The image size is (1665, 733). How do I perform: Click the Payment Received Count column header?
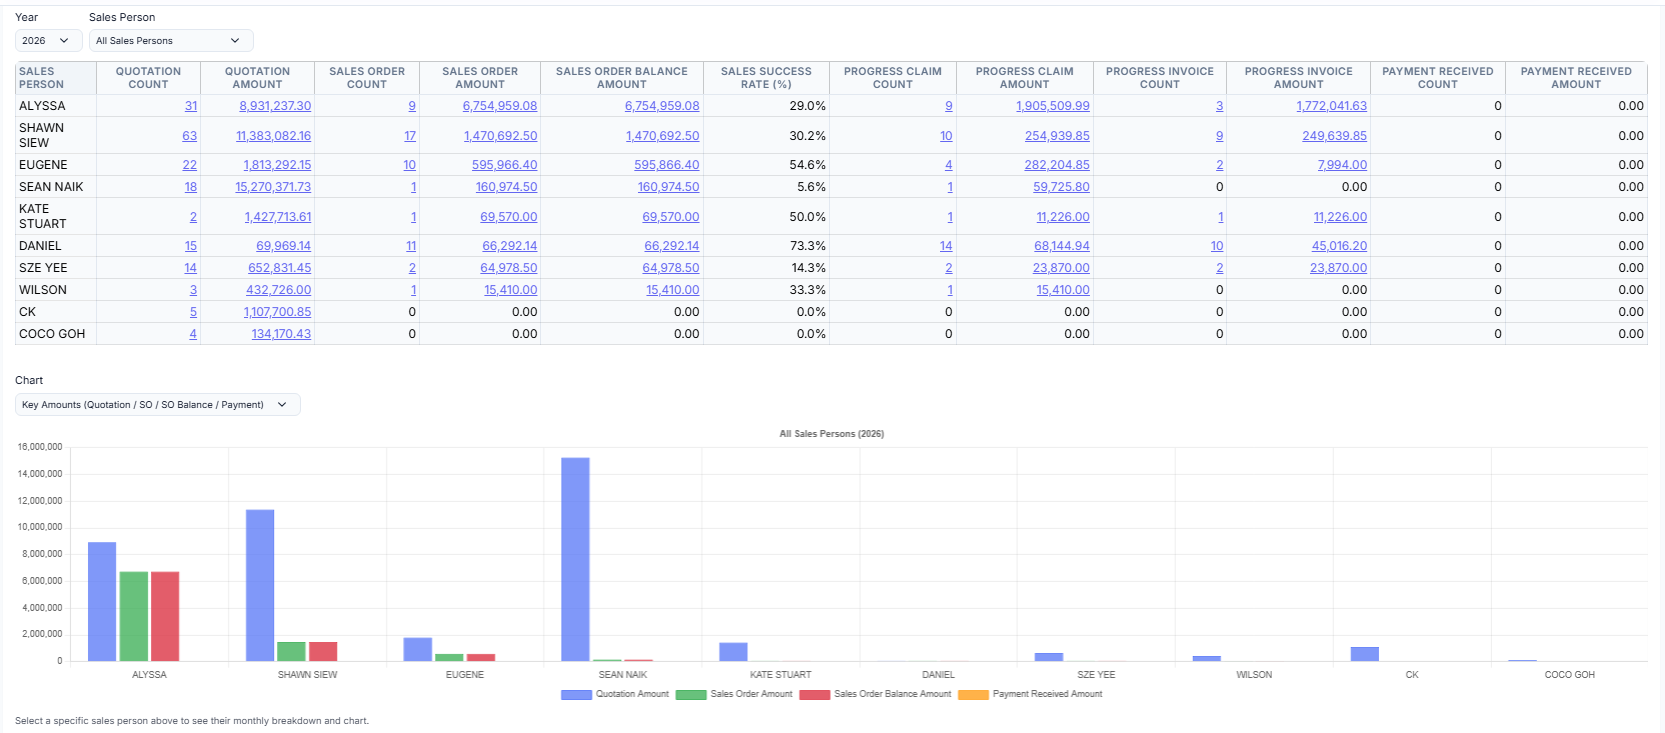[x=1437, y=78]
